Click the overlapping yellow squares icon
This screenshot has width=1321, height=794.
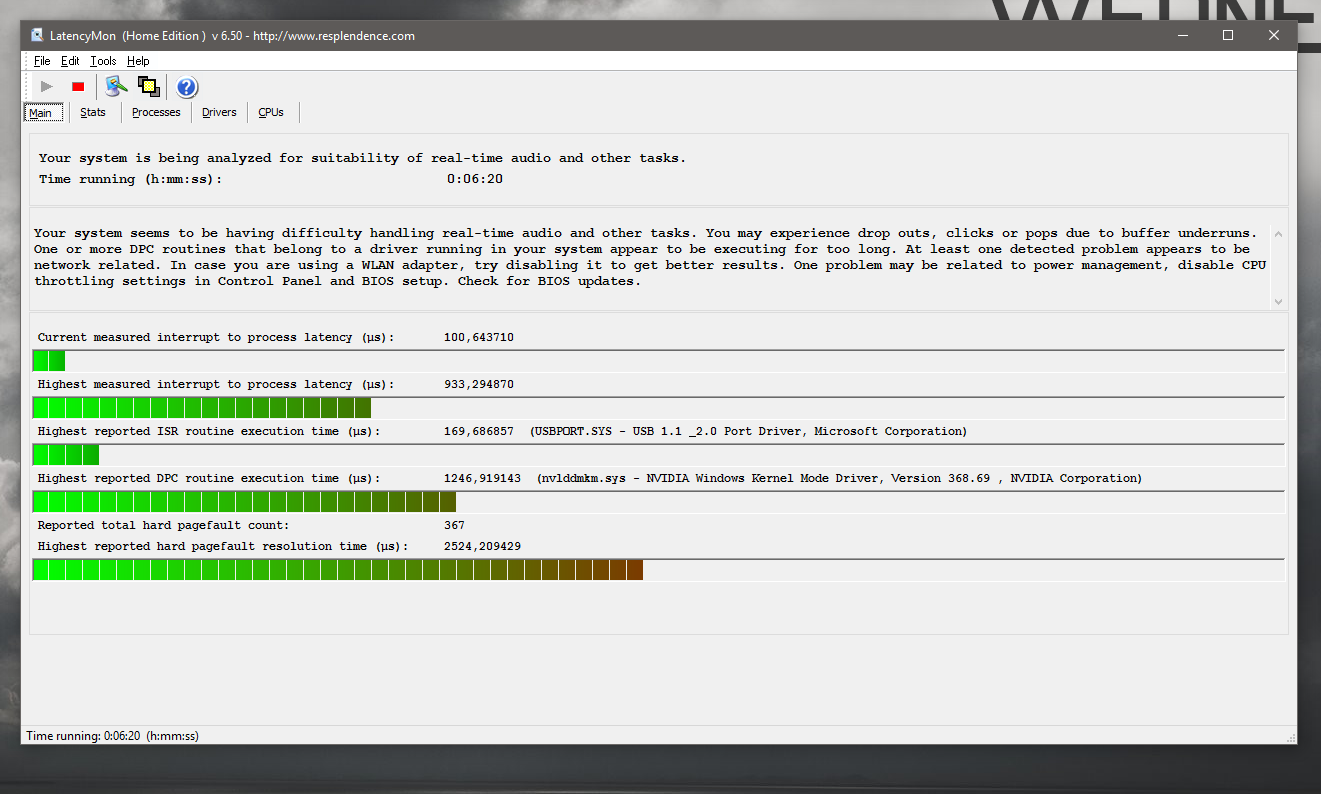(149, 87)
